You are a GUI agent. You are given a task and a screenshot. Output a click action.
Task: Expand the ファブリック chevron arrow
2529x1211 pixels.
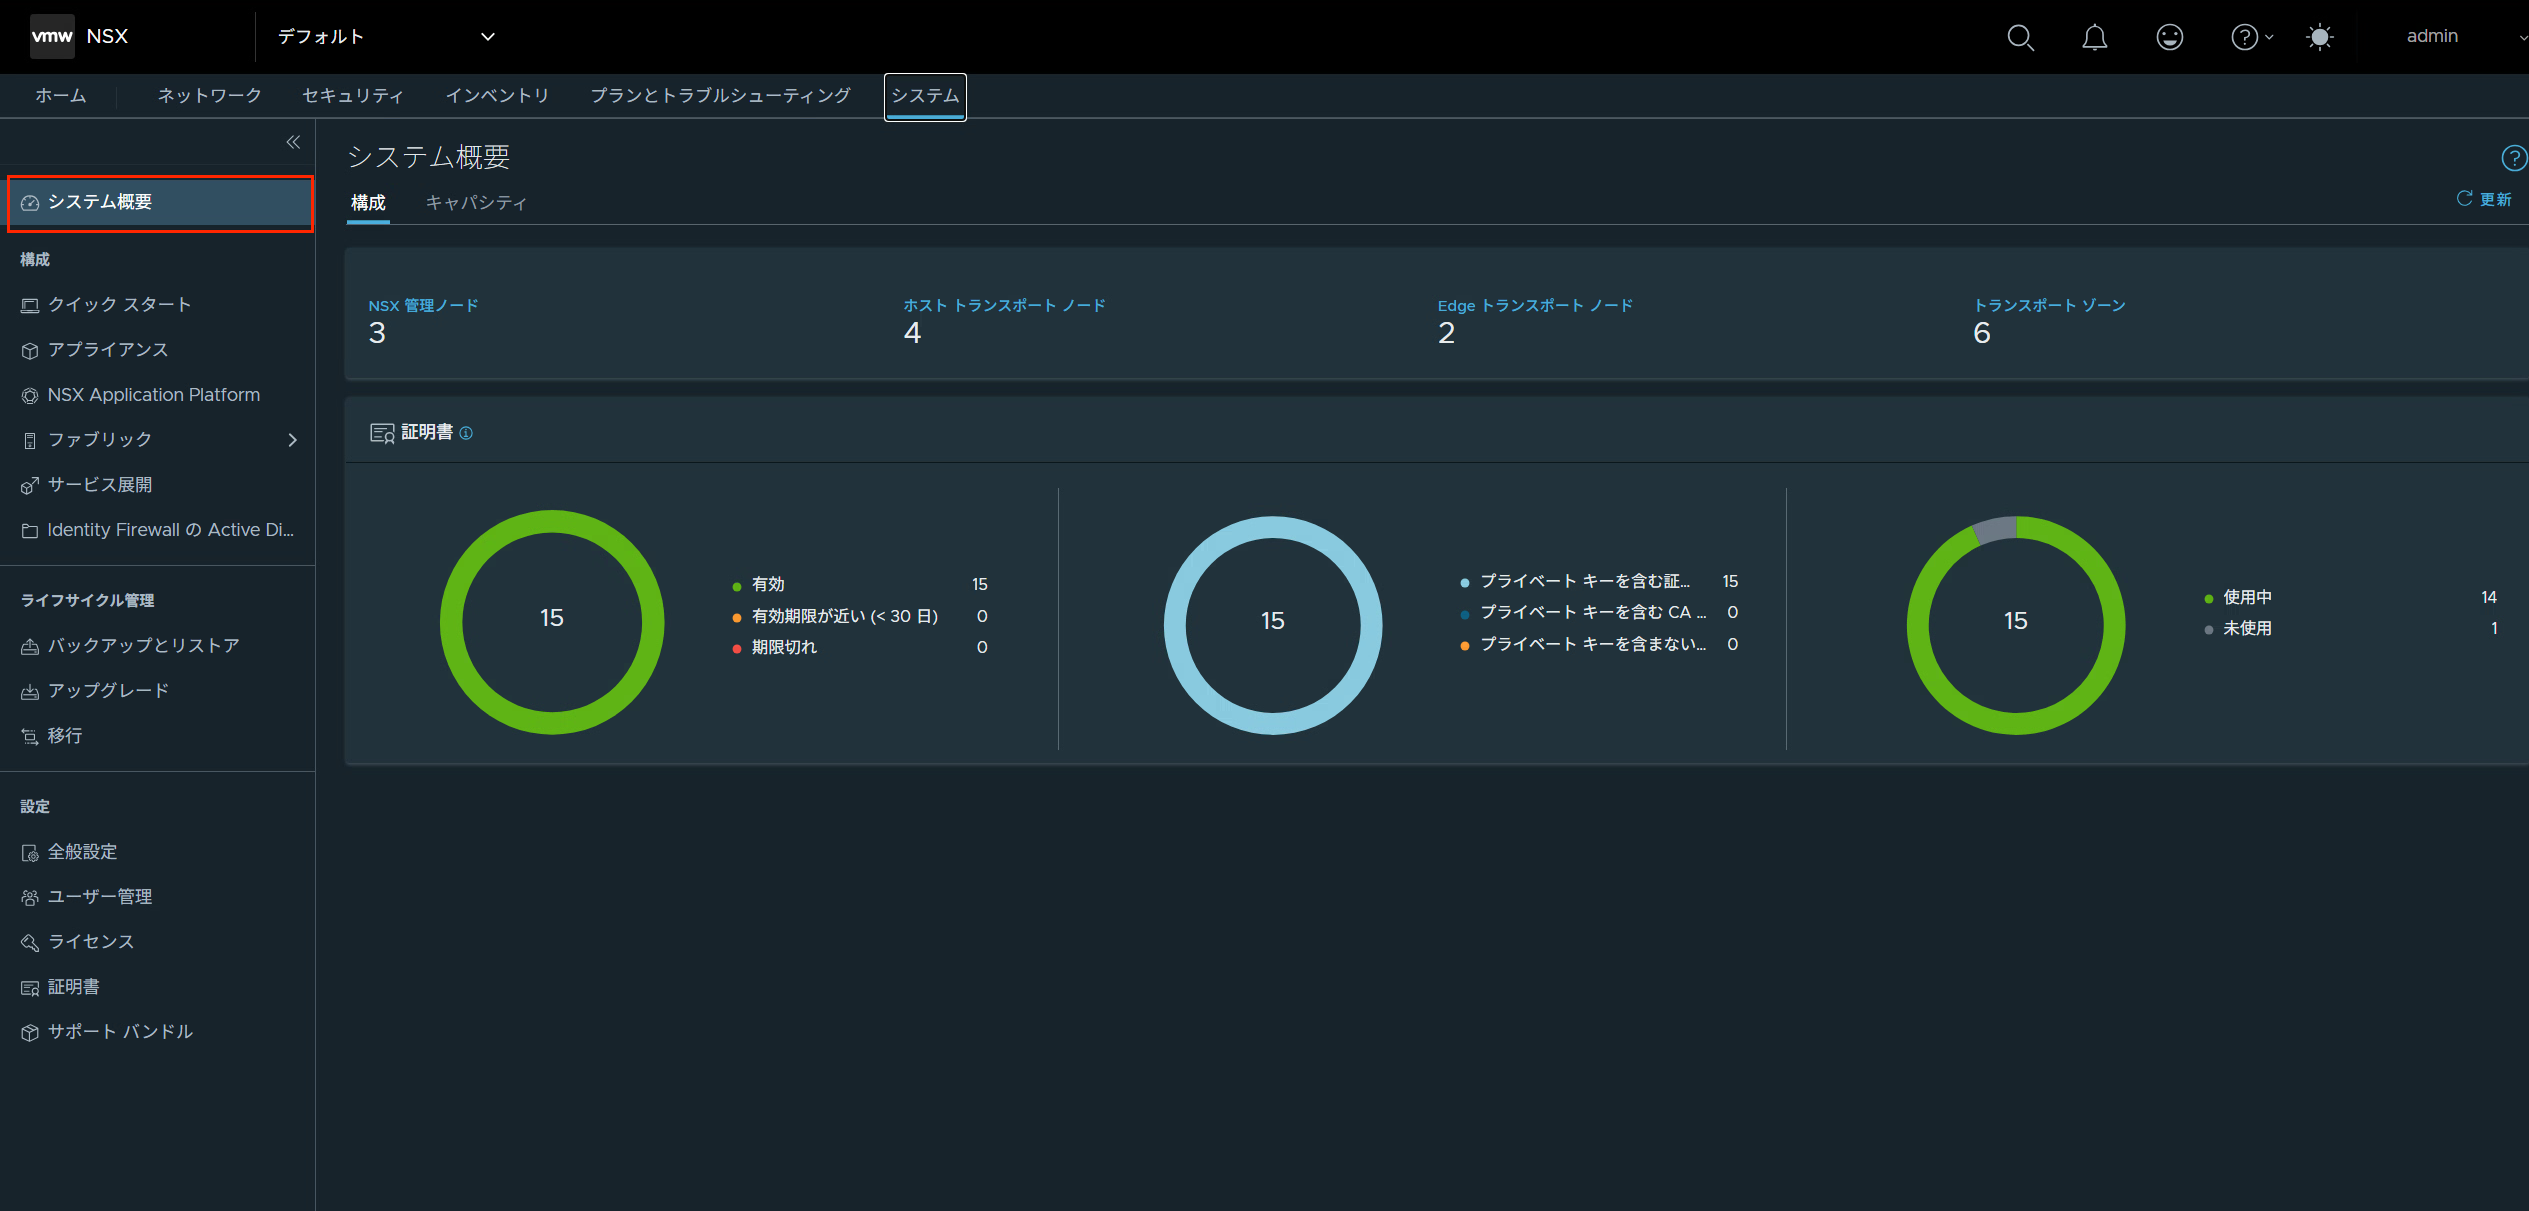click(x=292, y=440)
